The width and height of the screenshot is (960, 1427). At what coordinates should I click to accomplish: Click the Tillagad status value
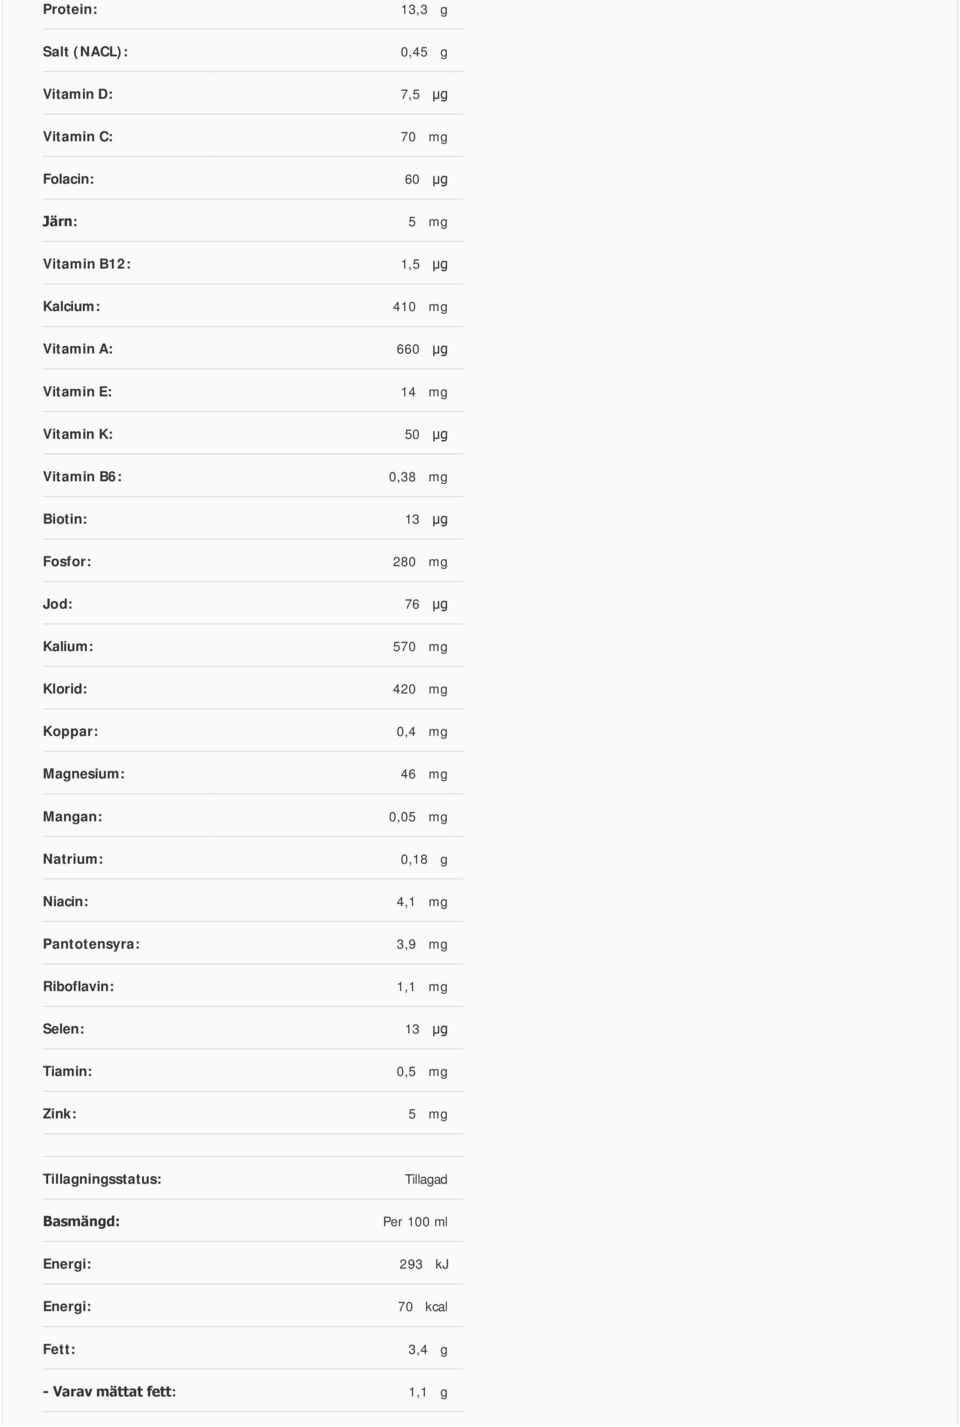[x=426, y=1180]
